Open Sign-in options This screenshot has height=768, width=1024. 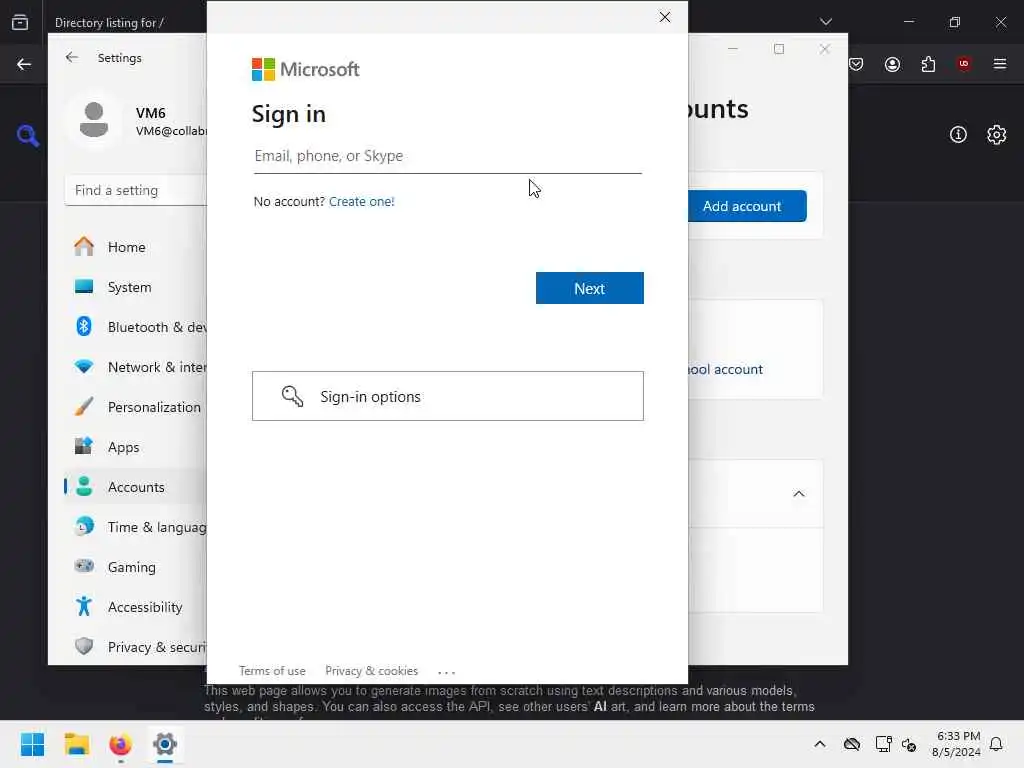coord(447,396)
